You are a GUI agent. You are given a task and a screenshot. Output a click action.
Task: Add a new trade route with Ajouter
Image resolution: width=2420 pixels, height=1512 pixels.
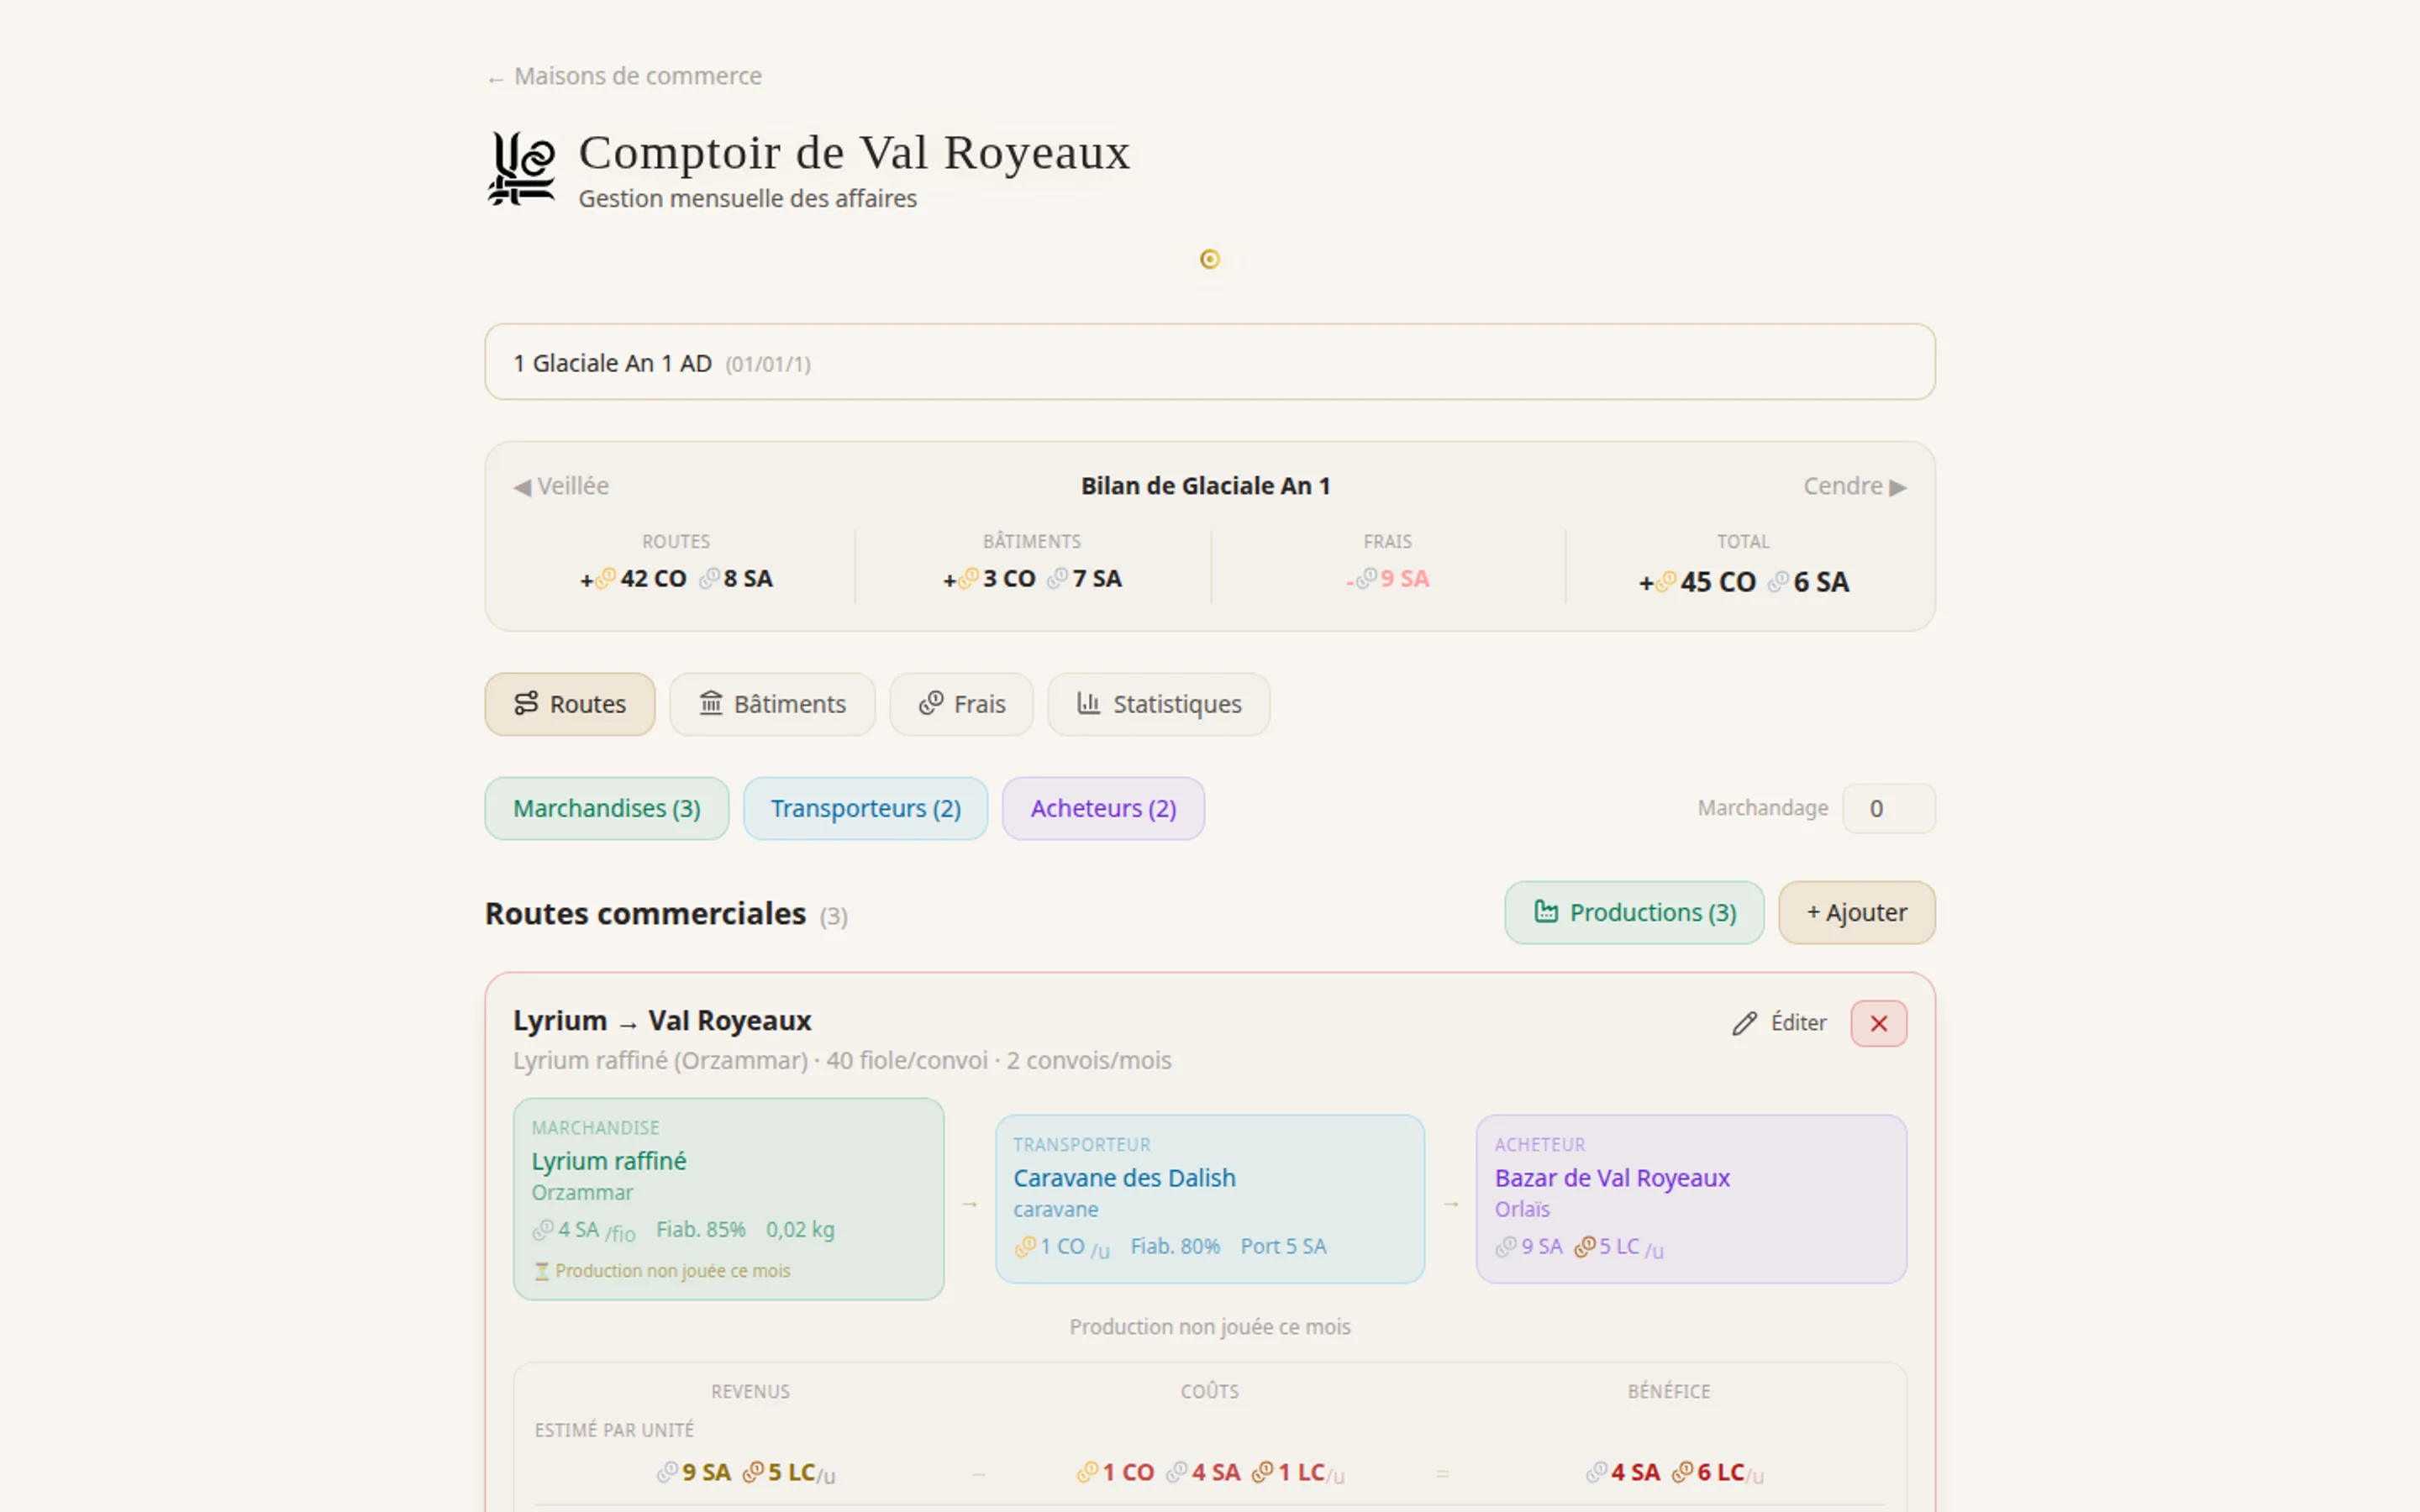point(1856,912)
